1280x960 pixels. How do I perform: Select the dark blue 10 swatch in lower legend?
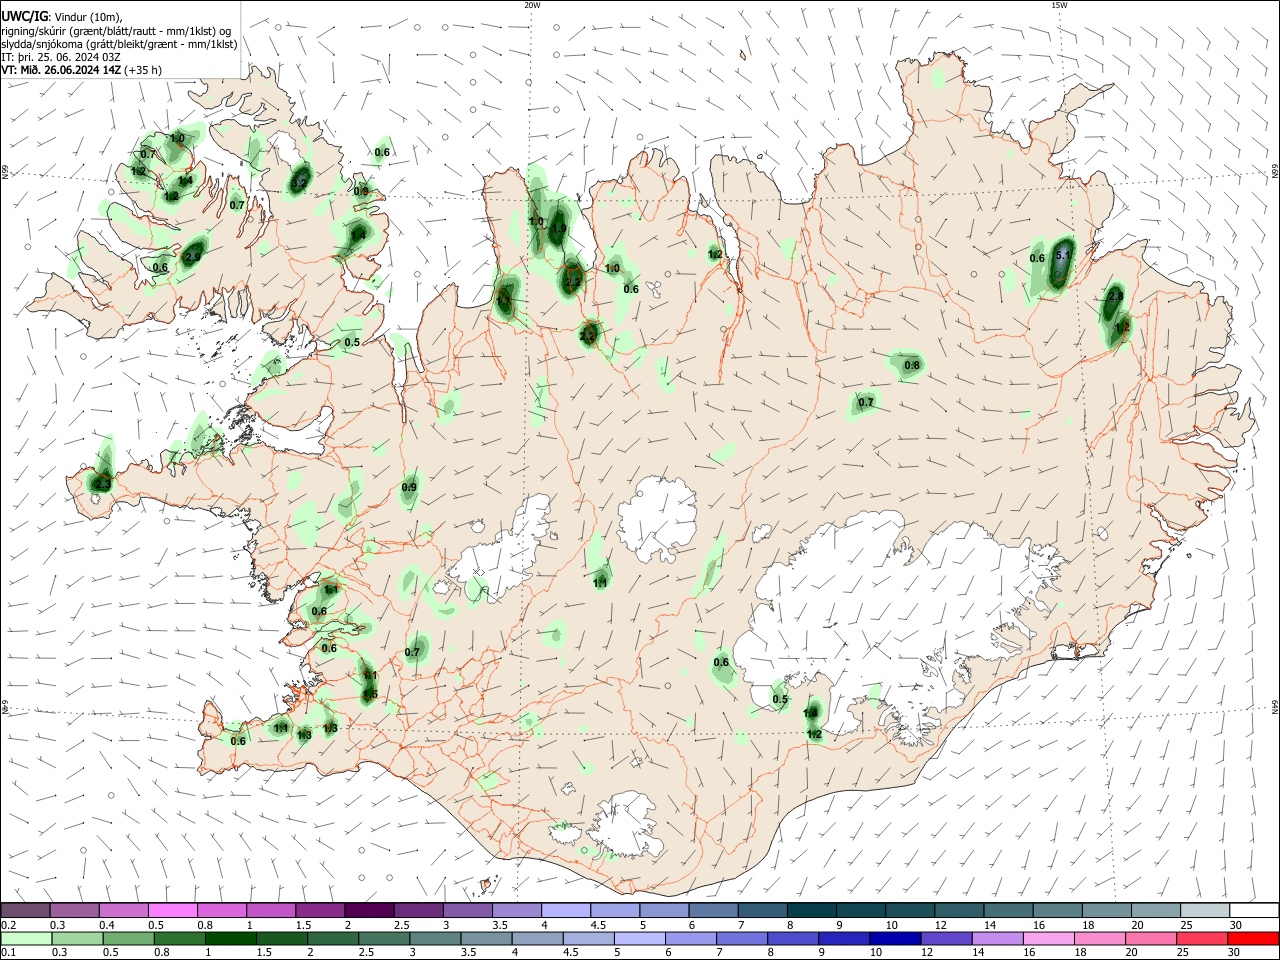point(896,938)
